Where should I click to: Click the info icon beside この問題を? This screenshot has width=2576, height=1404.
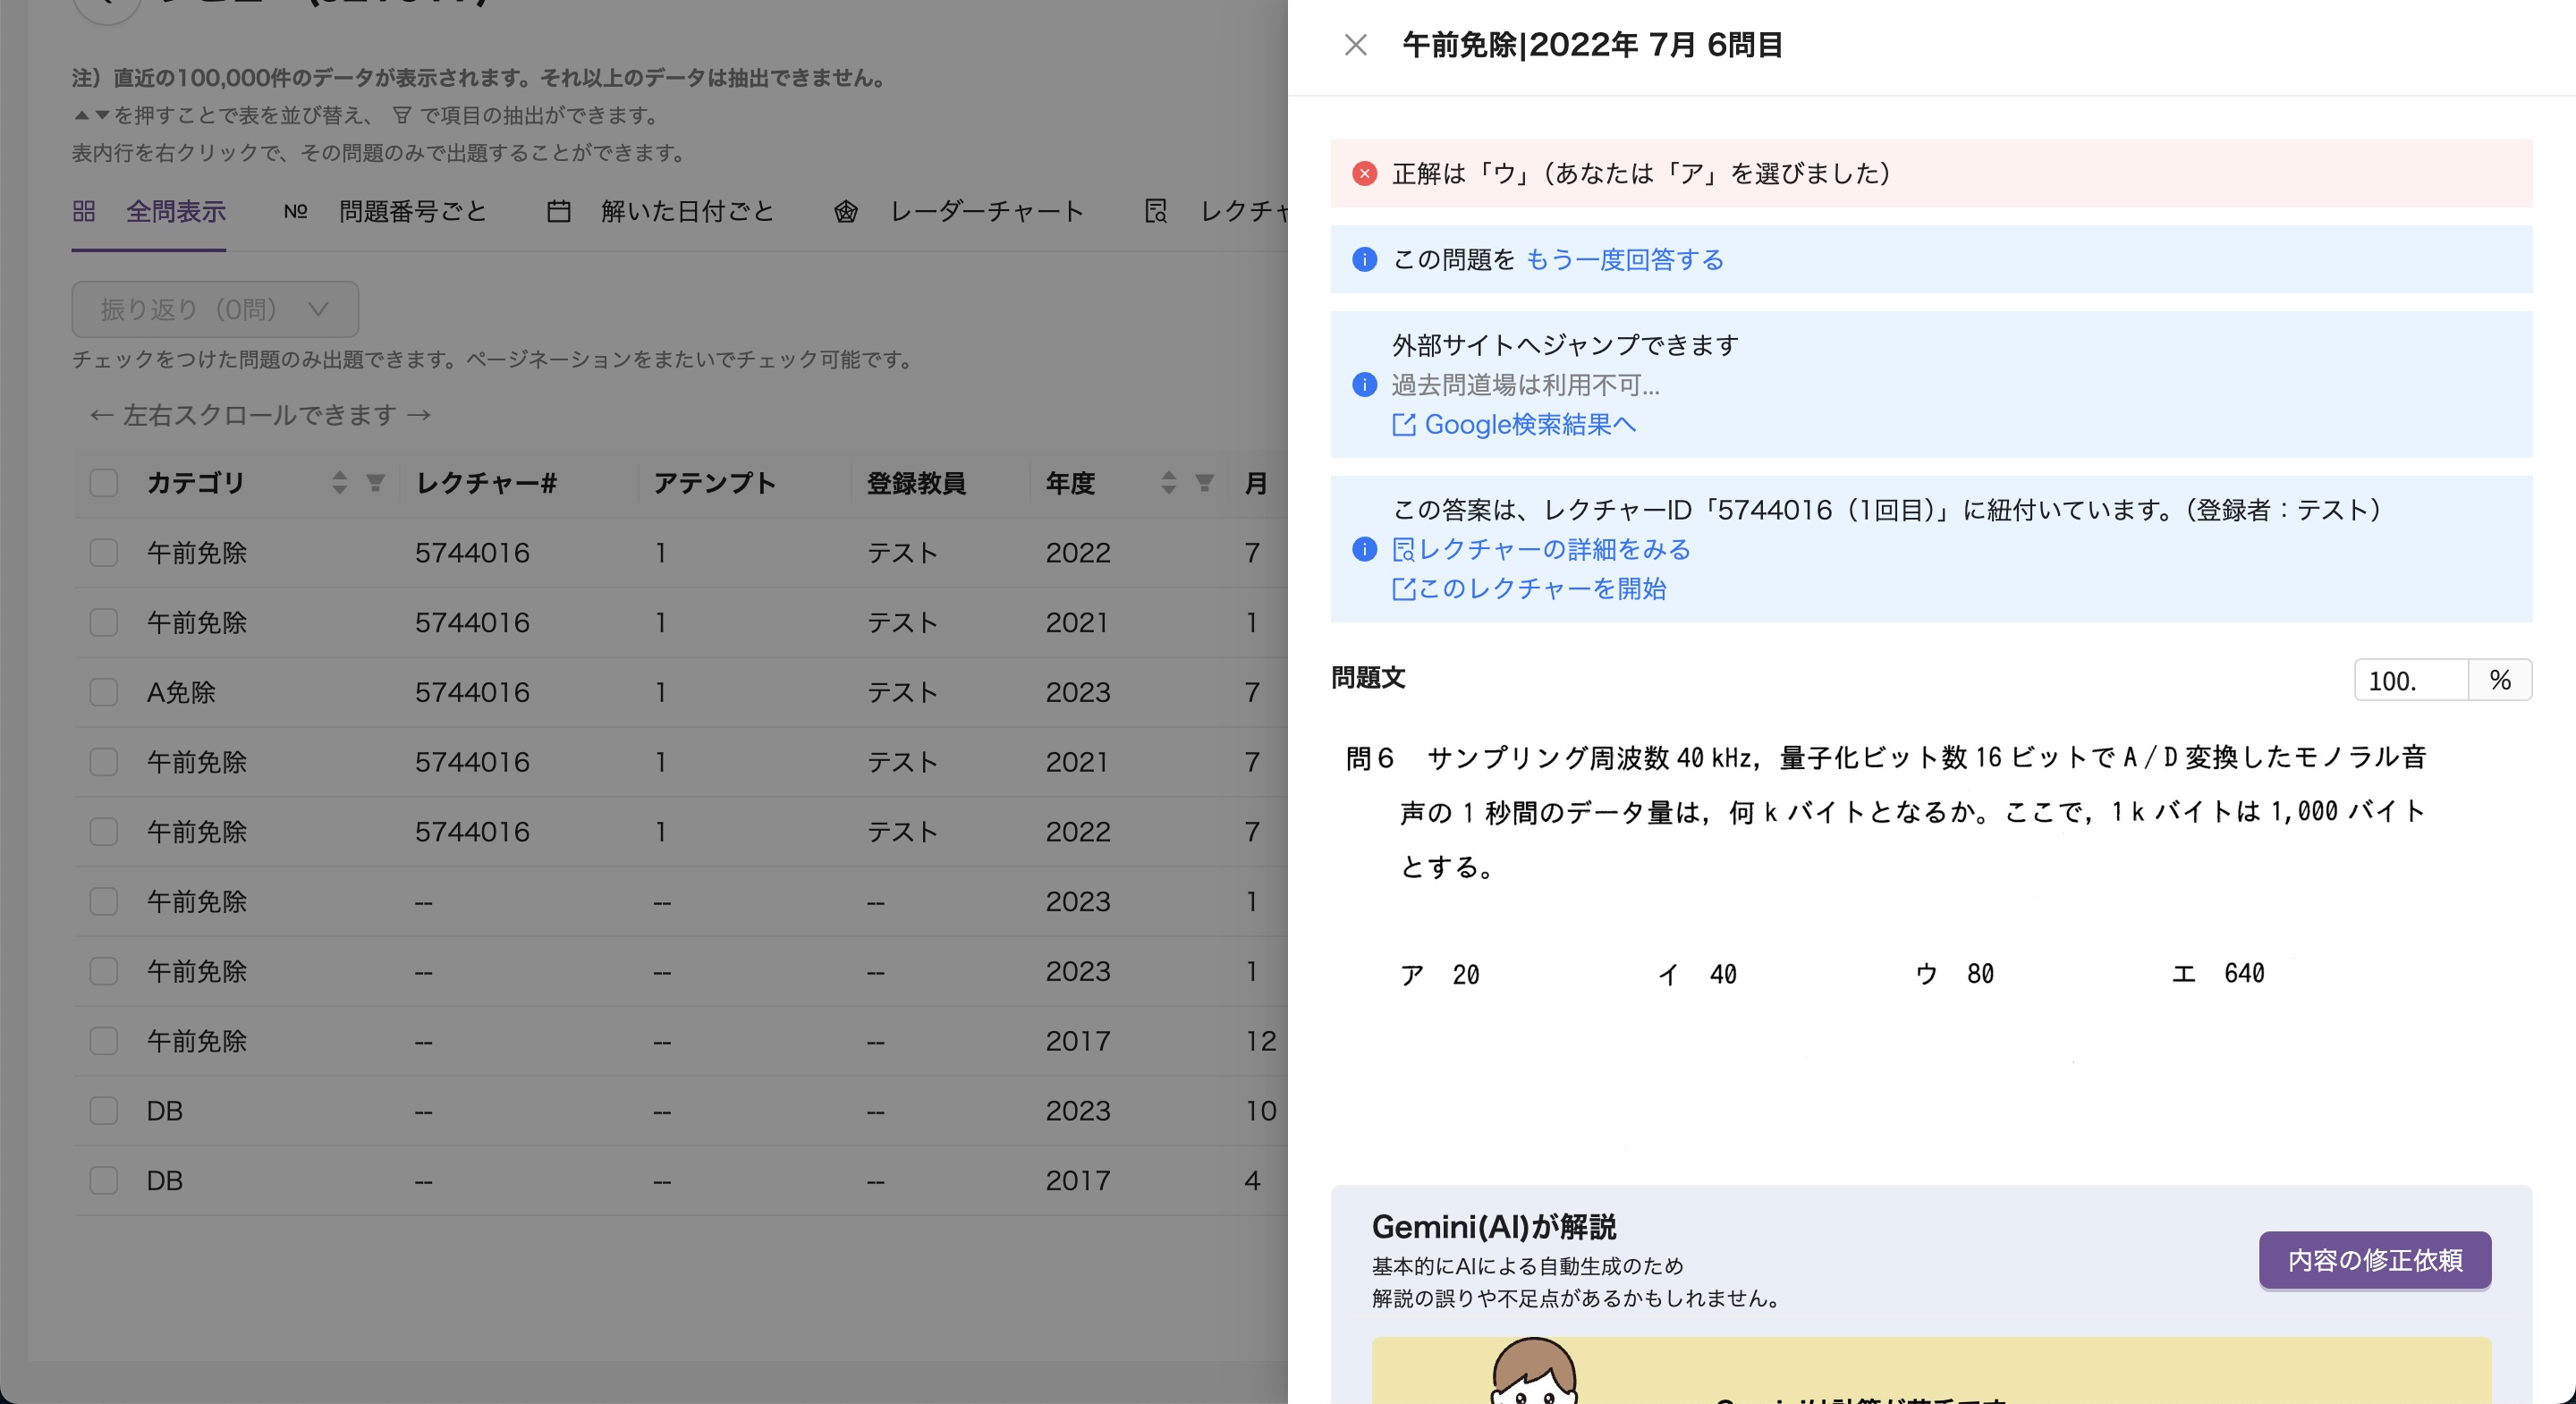tap(1364, 260)
